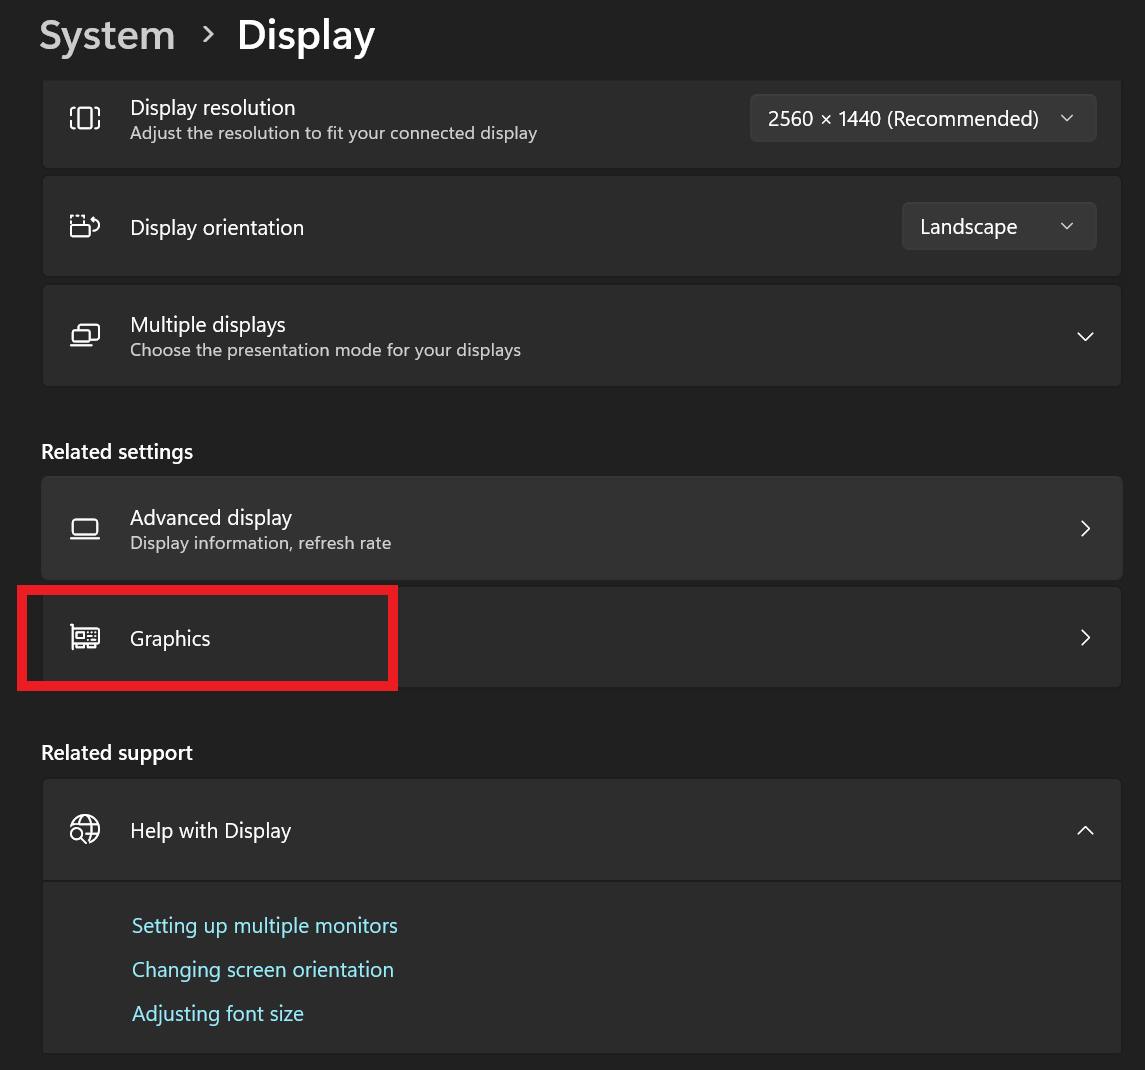Open the Graphics row chevron arrow
Viewport: 1145px width, 1070px height.
tap(1085, 638)
